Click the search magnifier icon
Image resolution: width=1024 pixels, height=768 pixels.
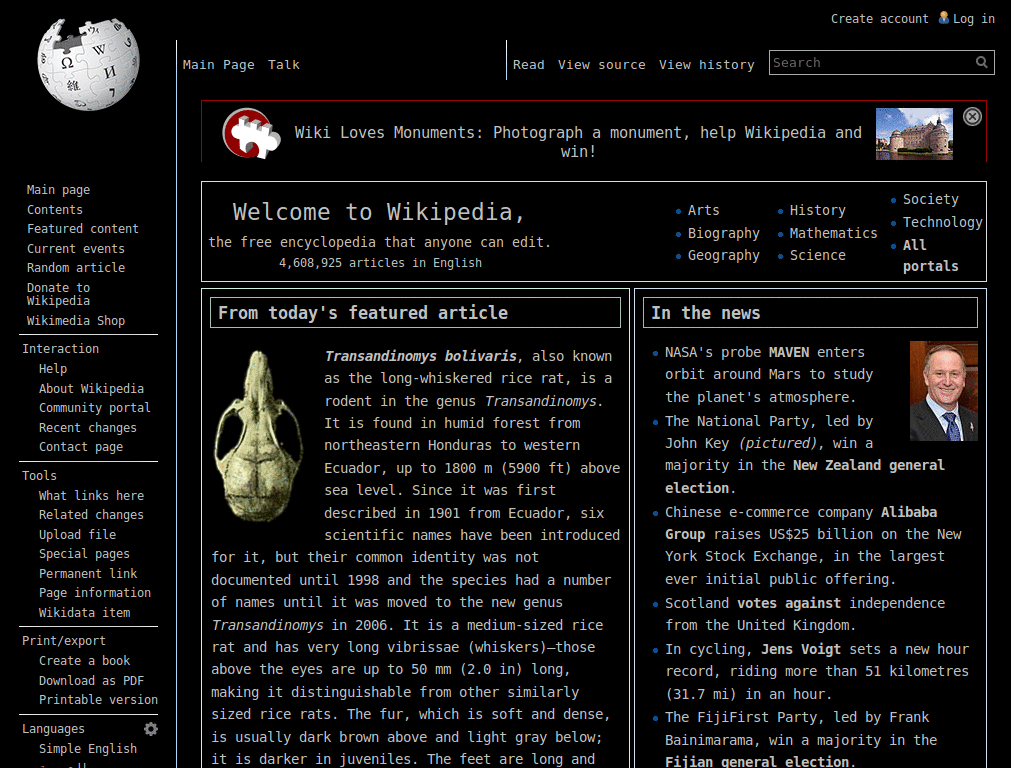pyautogui.click(x=982, y=62)
